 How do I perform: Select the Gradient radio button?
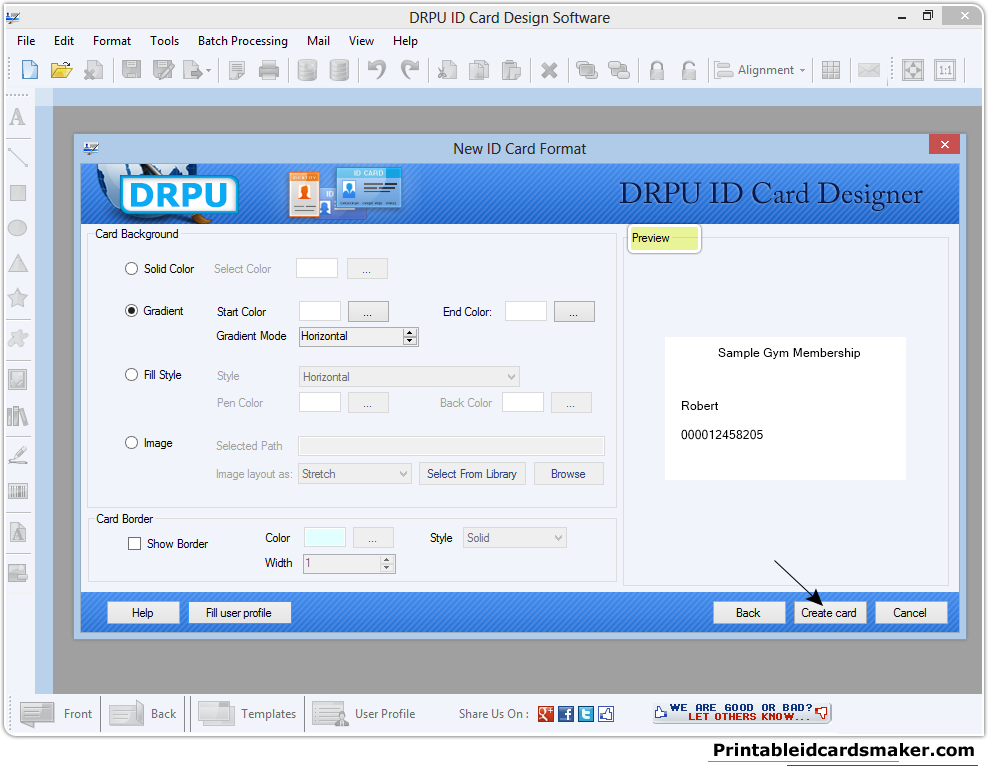[x=131, y=311]
